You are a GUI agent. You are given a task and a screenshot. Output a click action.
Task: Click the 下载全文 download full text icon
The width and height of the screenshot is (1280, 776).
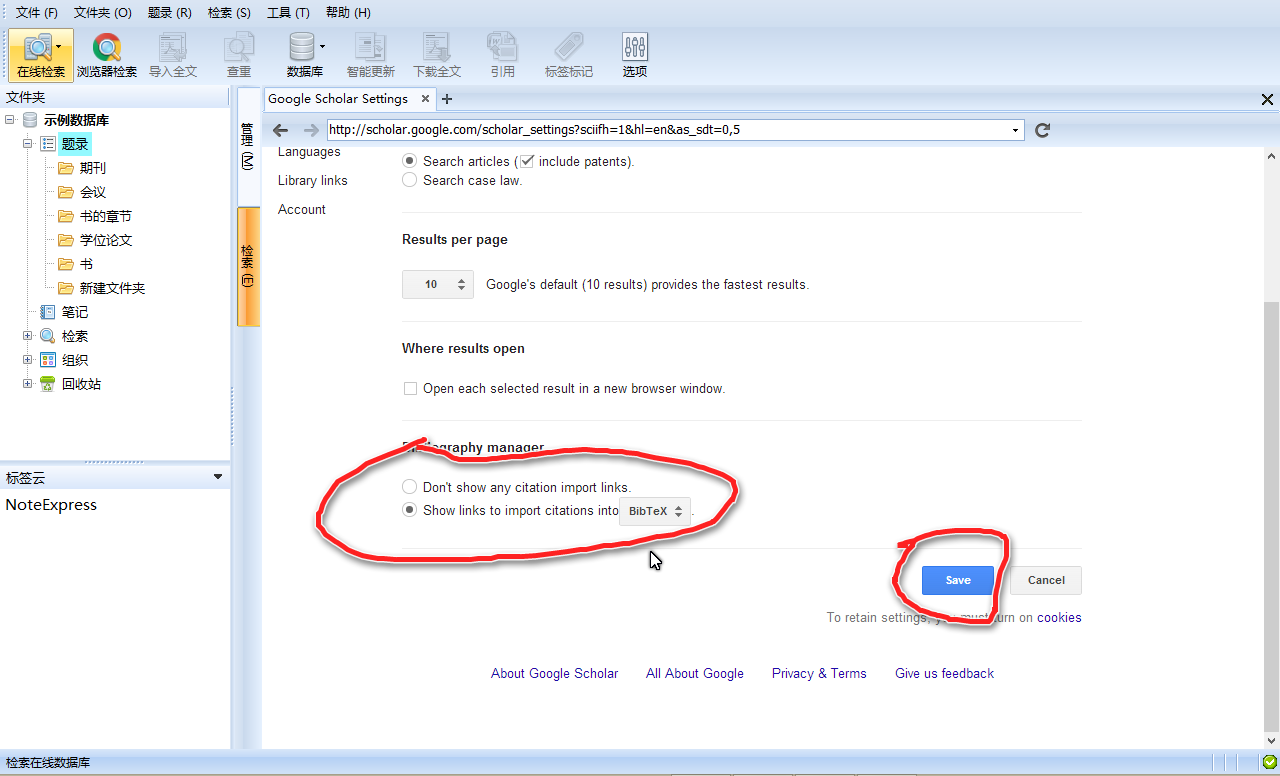pos(437,55)
